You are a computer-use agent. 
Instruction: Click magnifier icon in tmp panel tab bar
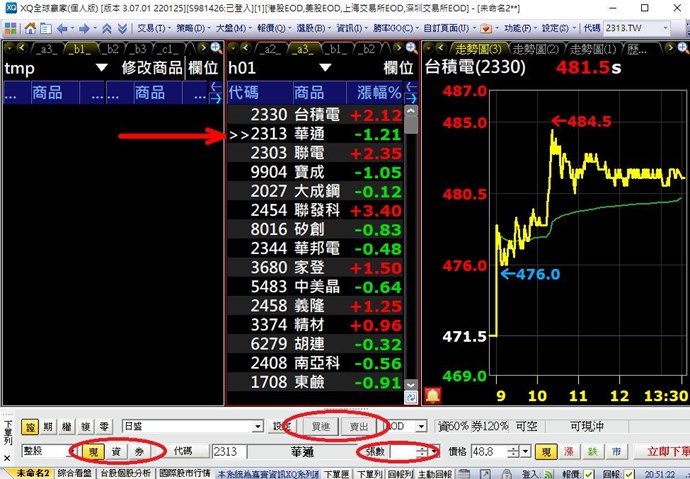click(216, 48)
